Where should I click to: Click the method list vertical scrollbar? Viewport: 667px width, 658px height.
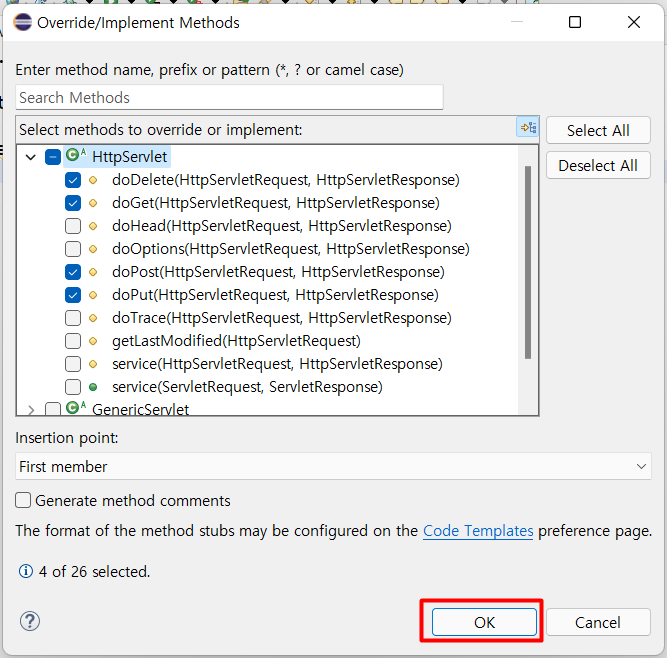pos(528,262)
